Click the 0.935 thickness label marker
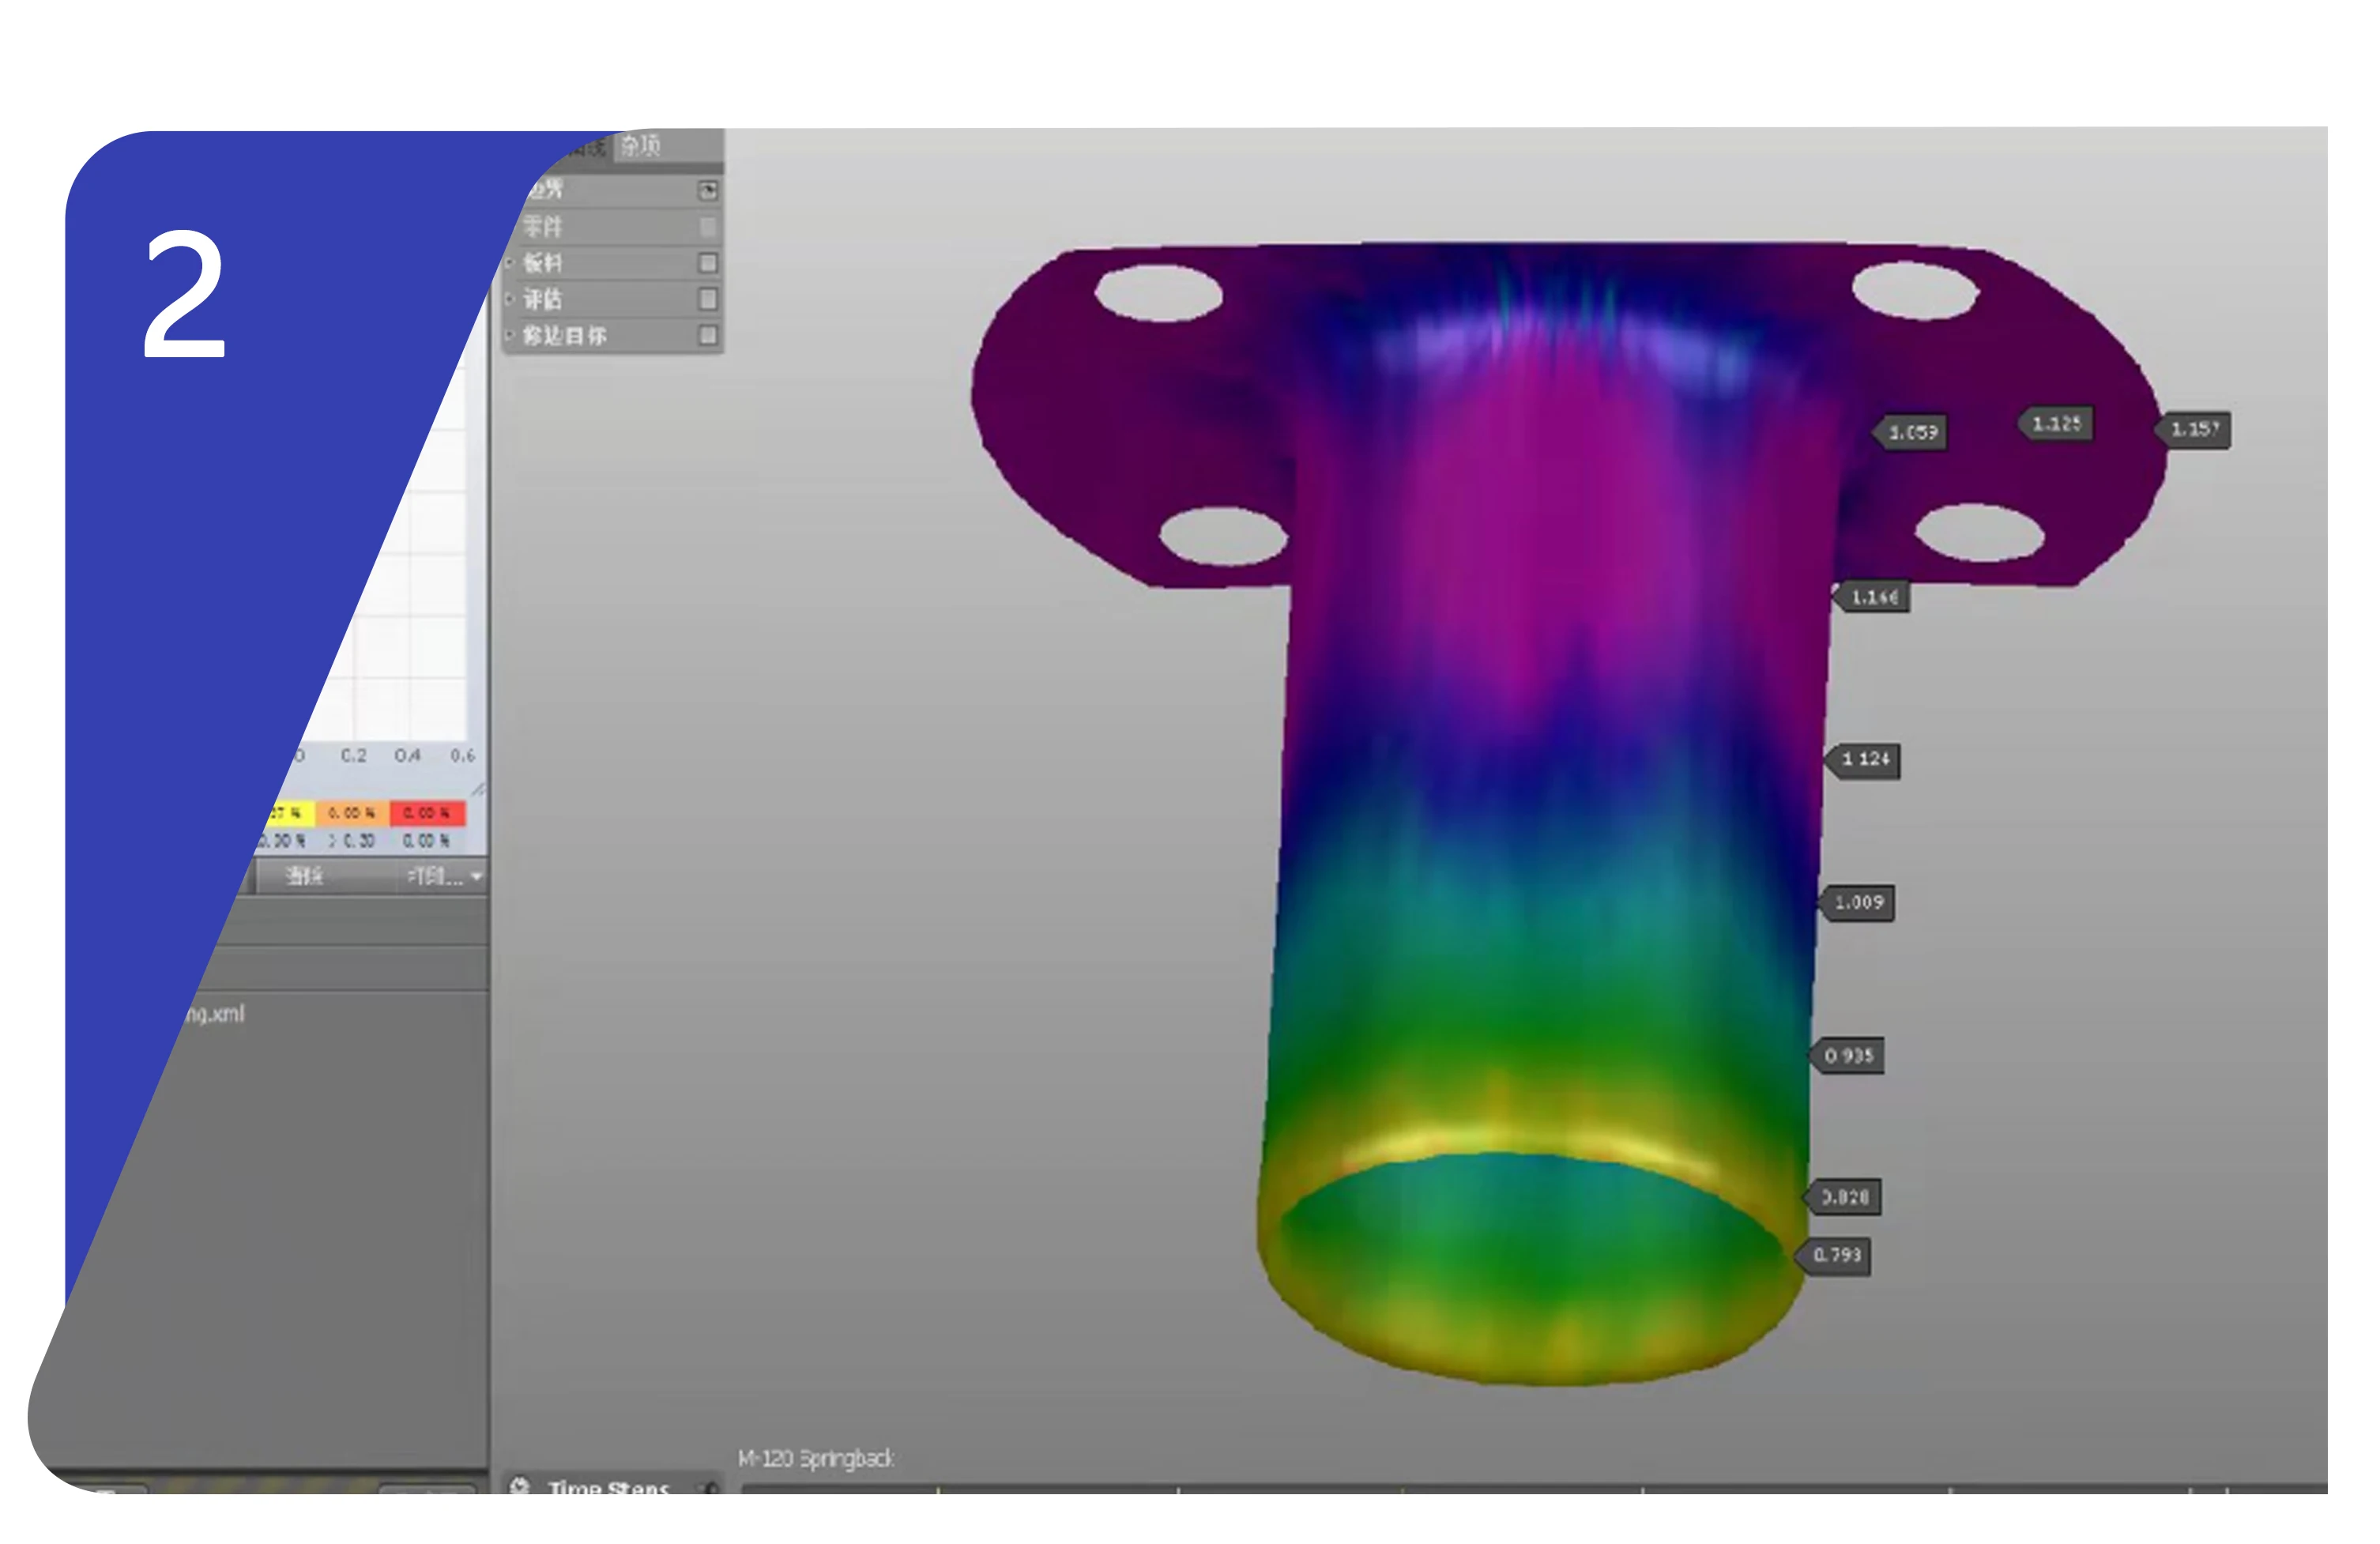 (x=1848, y=1056)
